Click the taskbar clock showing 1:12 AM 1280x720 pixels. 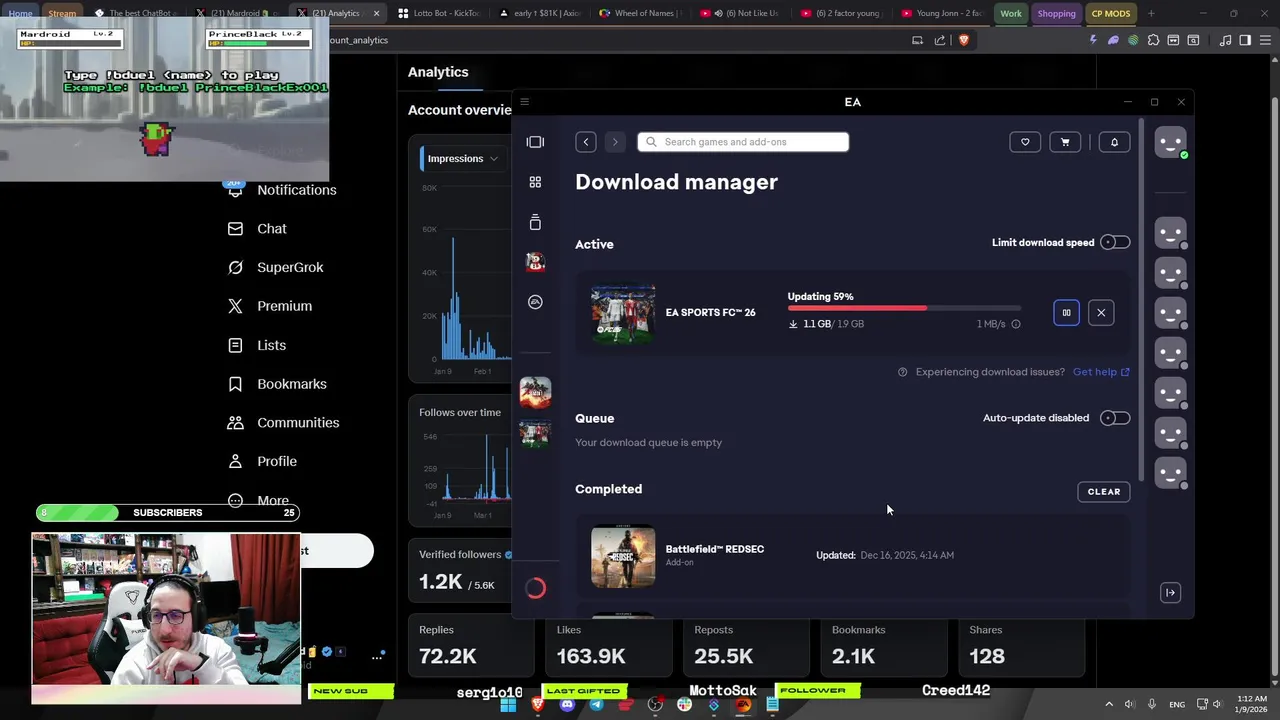1251,705
